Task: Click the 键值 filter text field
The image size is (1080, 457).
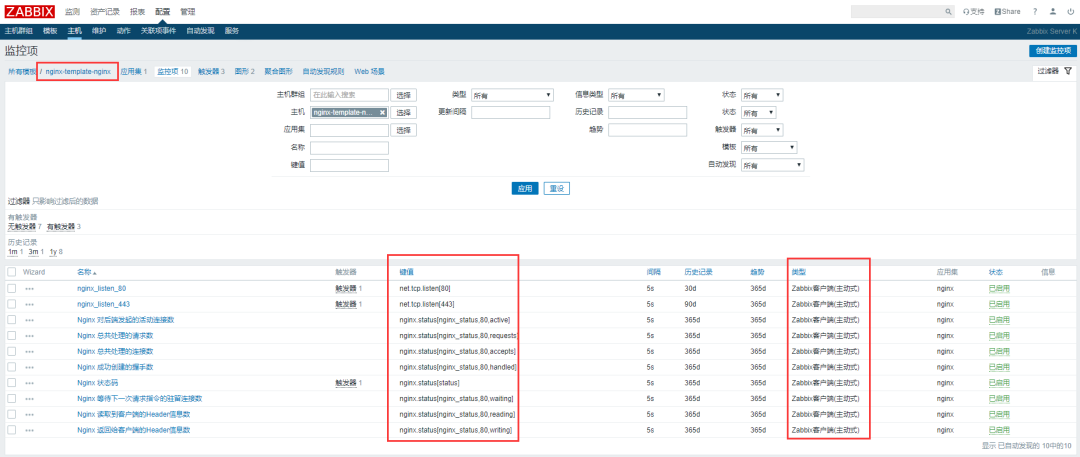Action: (x=349, y=165)
